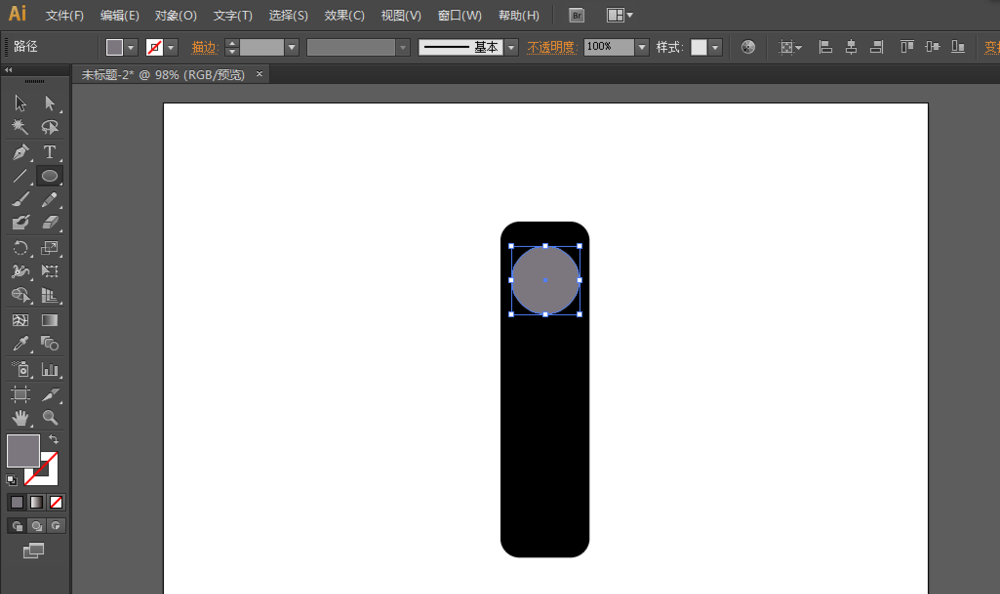Open the opacity percentage dropdown
Viewport: 1000px width, 594px height.
pos(642,47)
